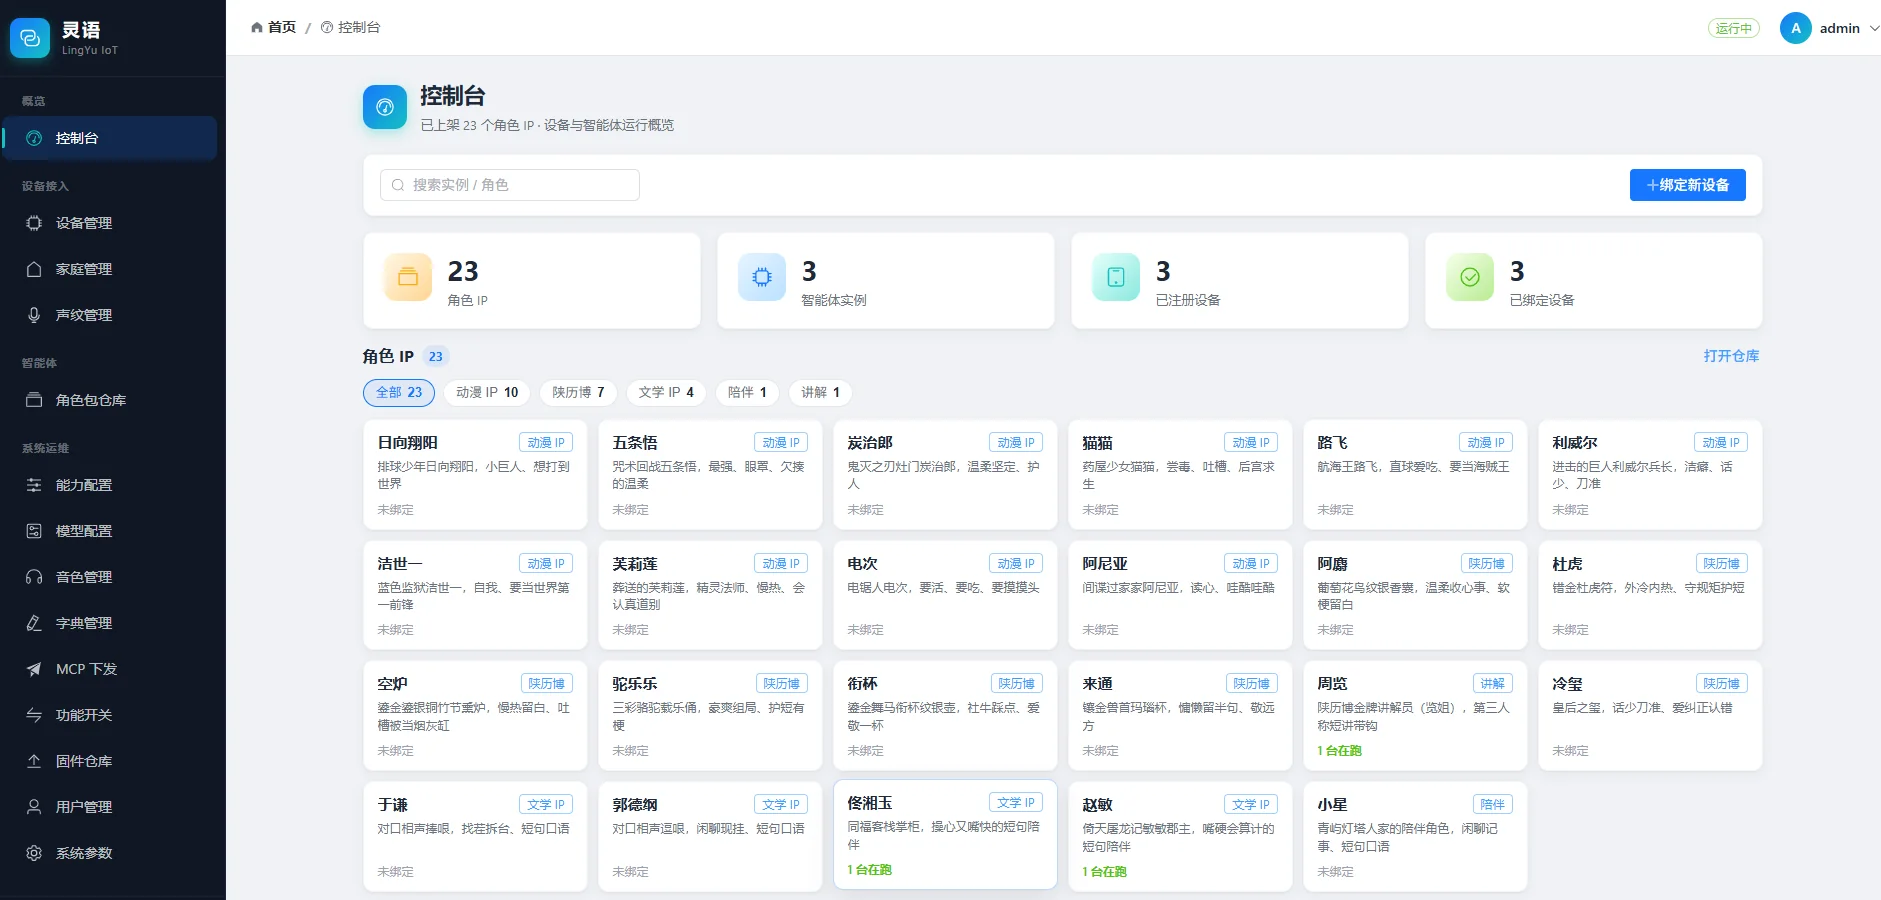
Task: Open the 日向翔阳 character card
Action: 475,475
